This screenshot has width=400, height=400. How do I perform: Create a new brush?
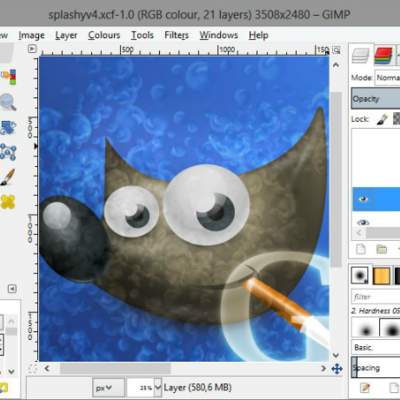click(394, 388)
